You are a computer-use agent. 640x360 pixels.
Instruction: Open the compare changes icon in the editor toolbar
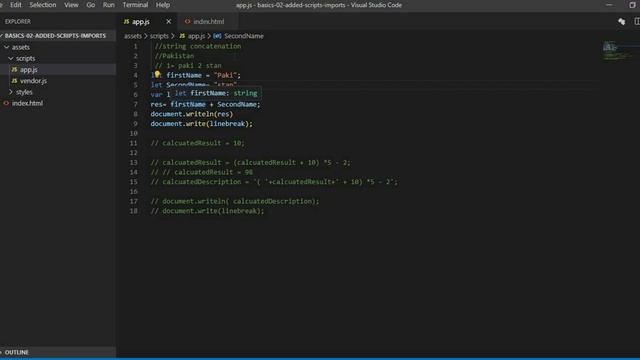tap(621, 22)
